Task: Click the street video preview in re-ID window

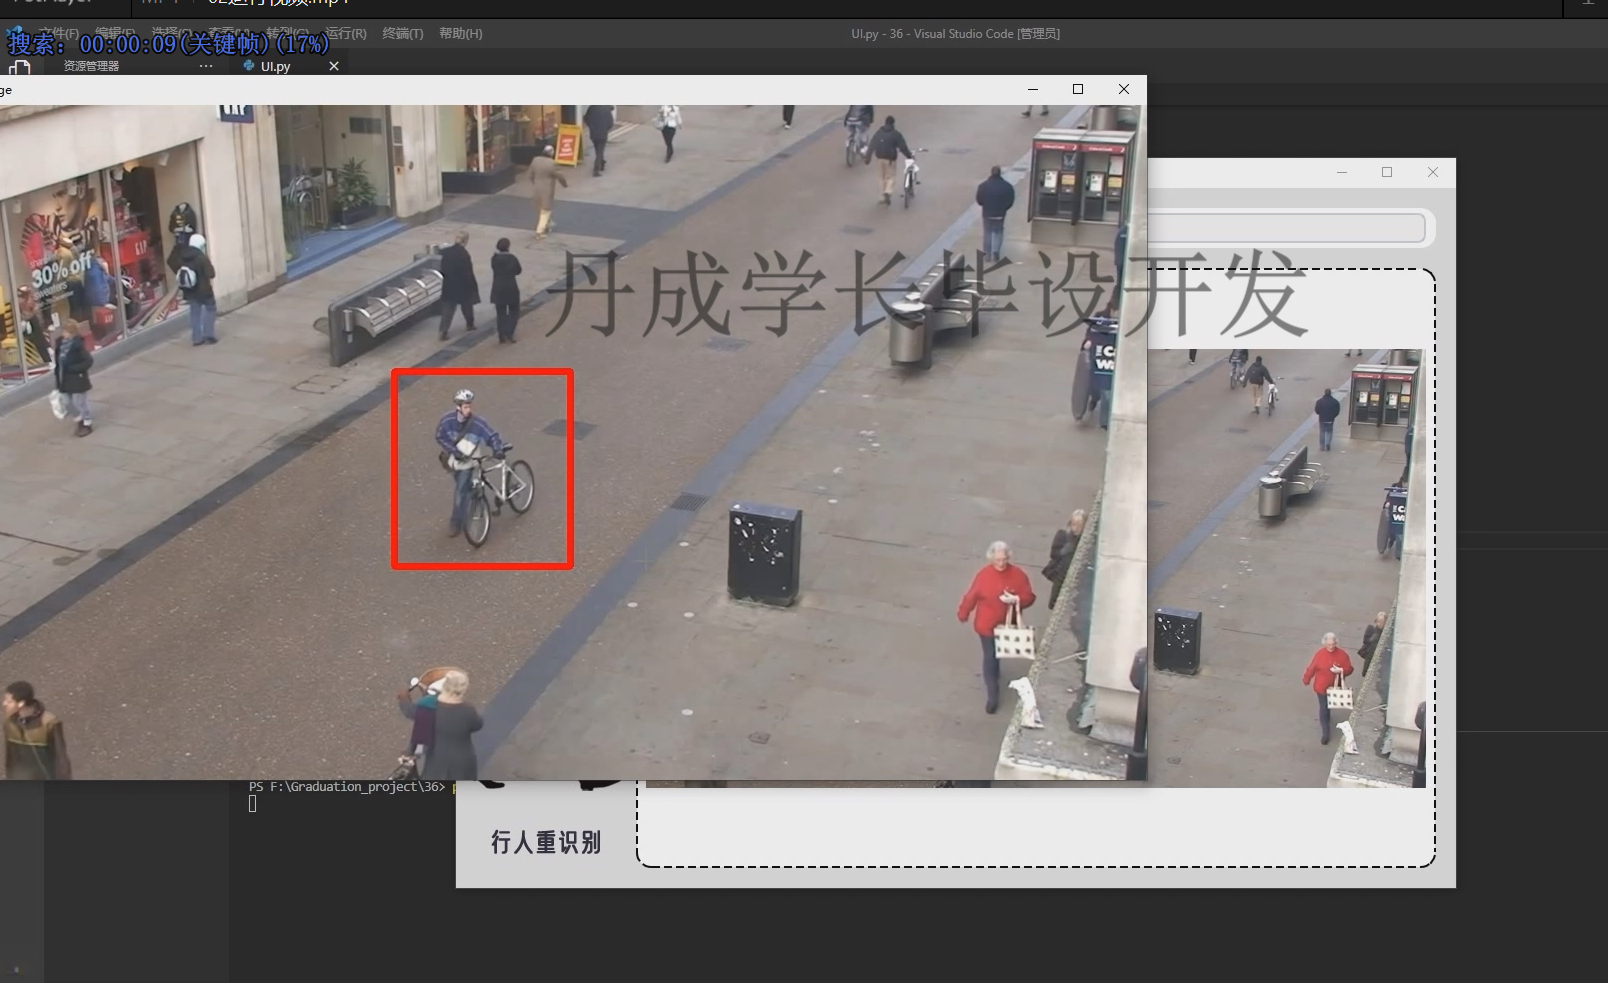Action: pos(1285,568)
